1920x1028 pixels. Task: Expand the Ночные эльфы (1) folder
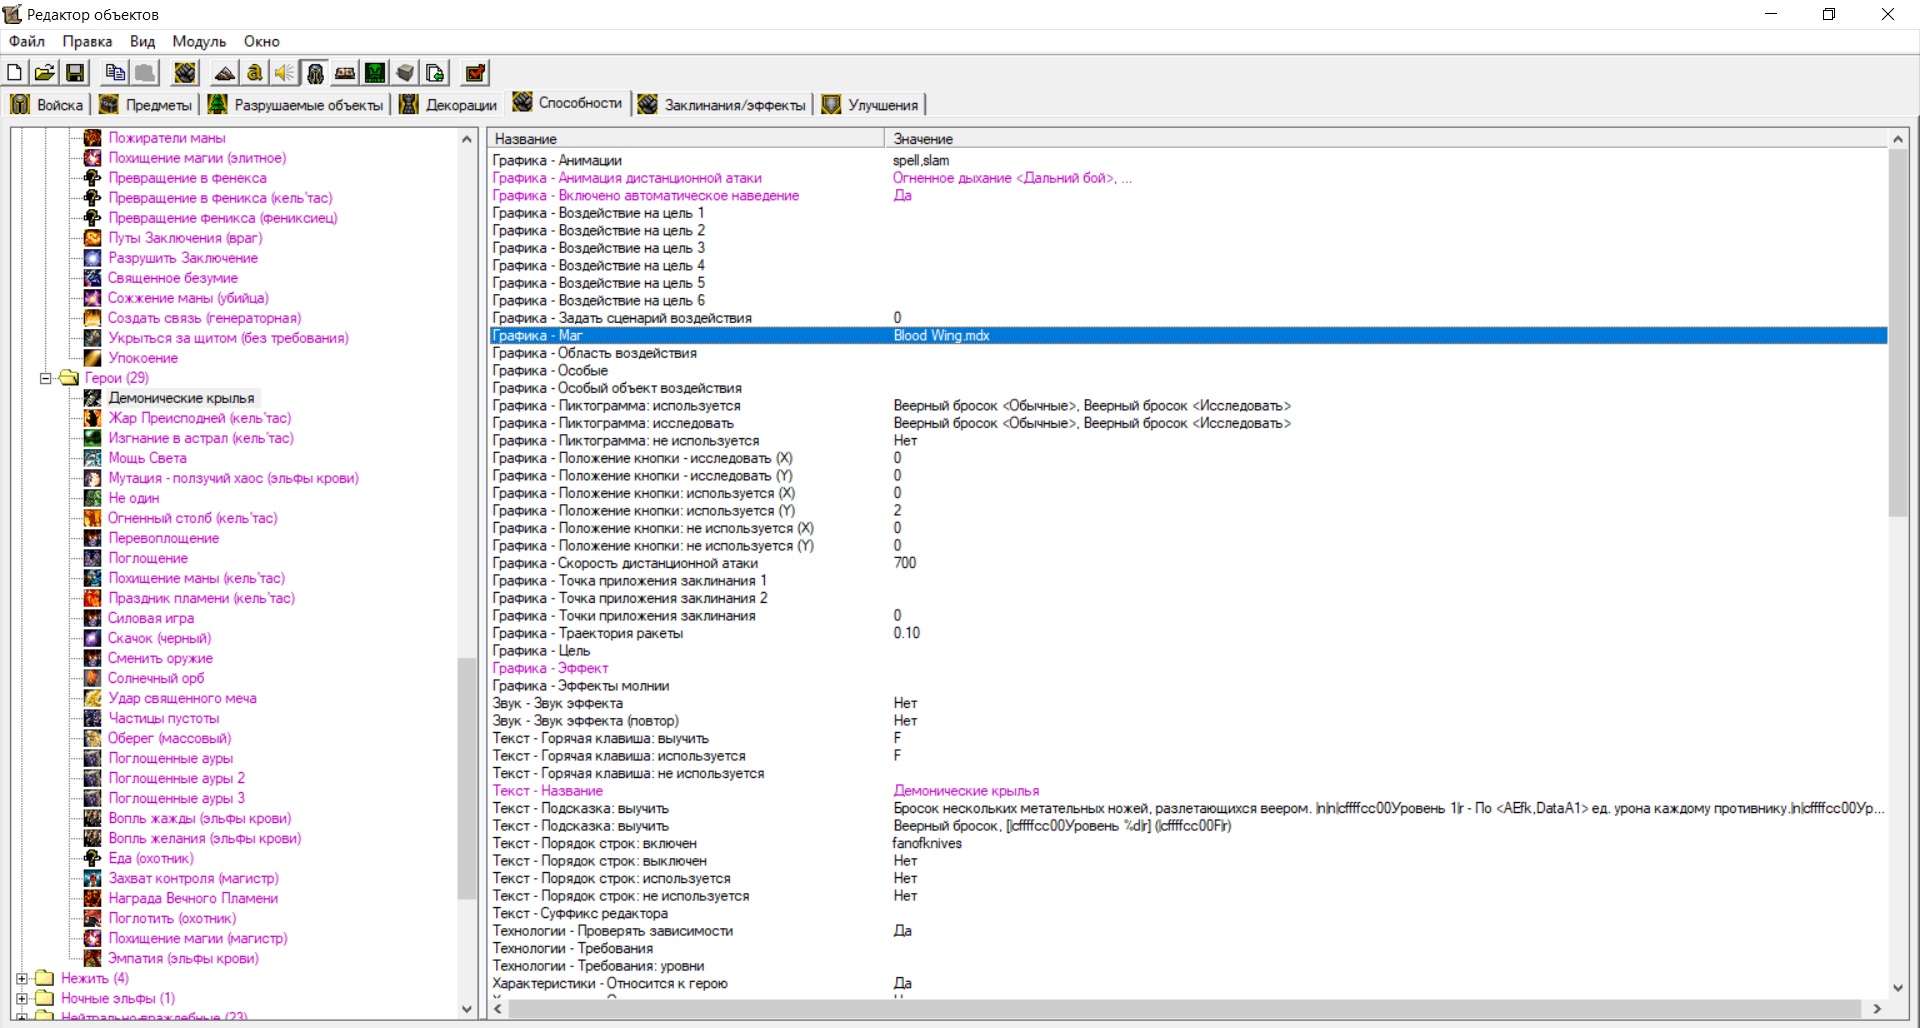tap(22, 998)
